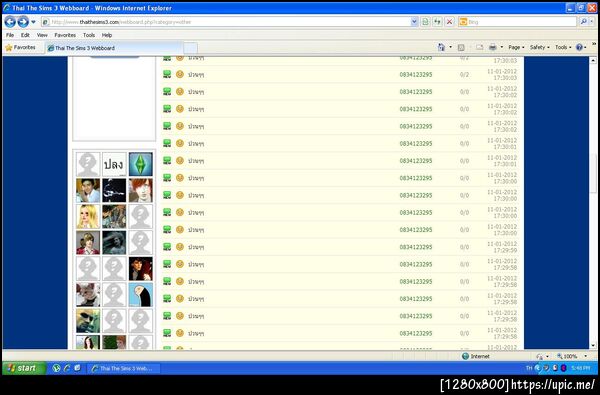Toggle the Compatibility View page icon

[x=425, y=22]
